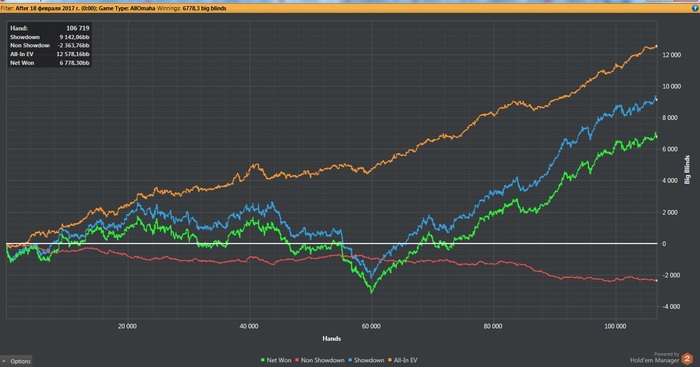Viewport: 700px width, 367px height.
Task: Click the All-In EV value '12 578,16bb'
Action: click(x=73, y=54)
